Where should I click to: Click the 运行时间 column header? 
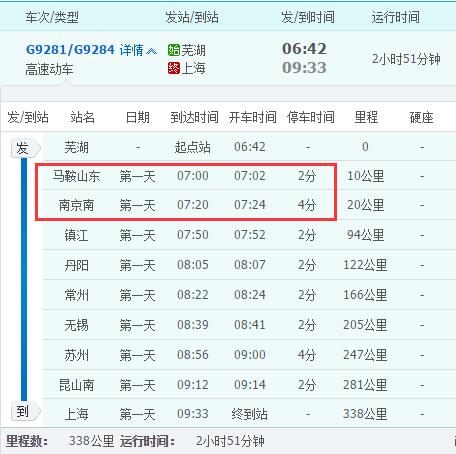pyautogui.click(x=396, y=17)
